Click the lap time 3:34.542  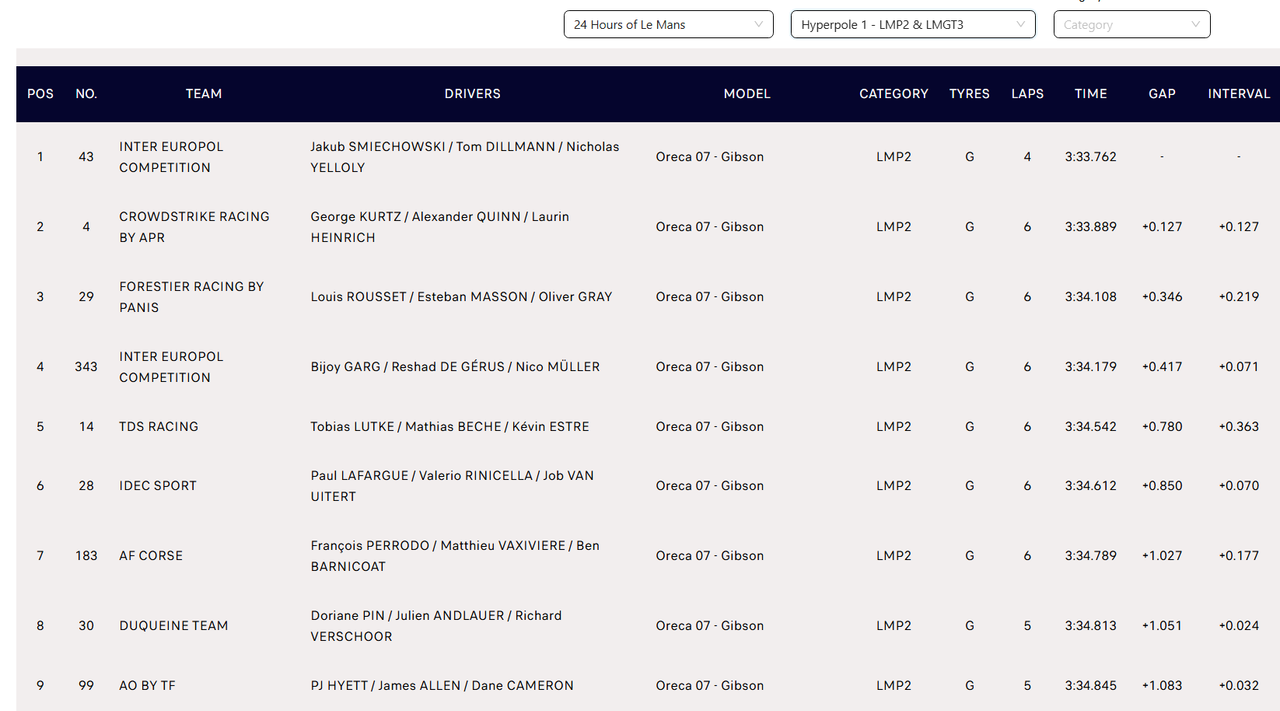tap(1091, 427)
